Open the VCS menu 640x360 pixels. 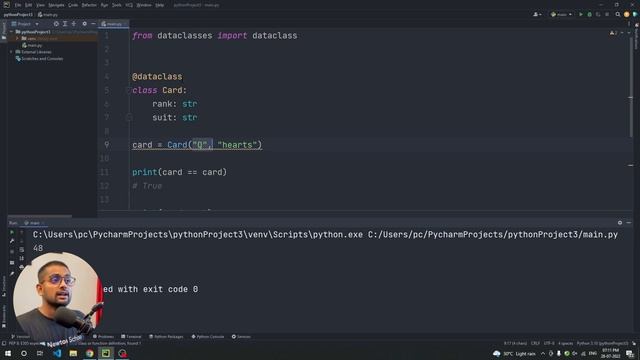[129, 5]
